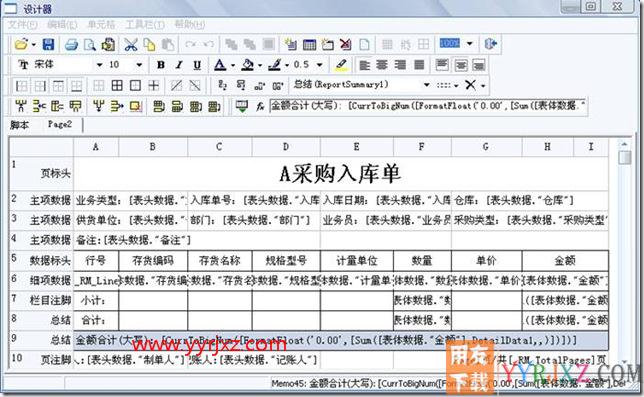Click the copy icon
644x397 pixels.
point(150,44)
